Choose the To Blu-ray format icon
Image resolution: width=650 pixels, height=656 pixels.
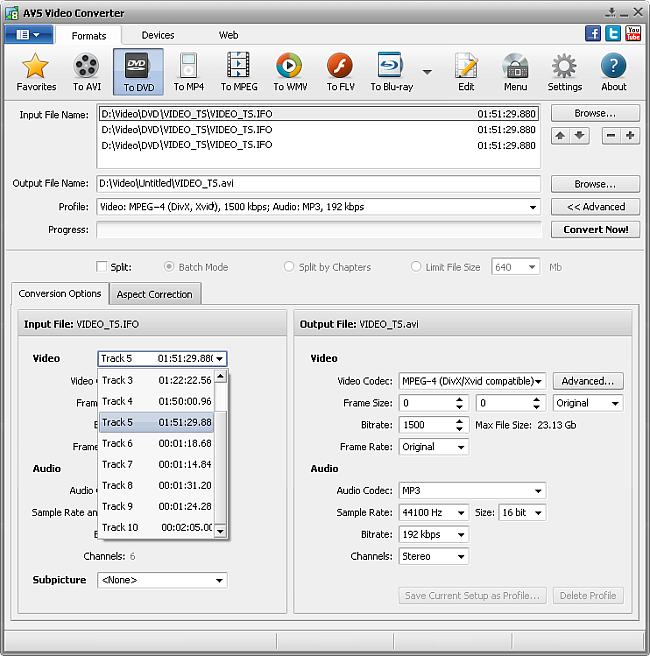[x=392, y=72]
